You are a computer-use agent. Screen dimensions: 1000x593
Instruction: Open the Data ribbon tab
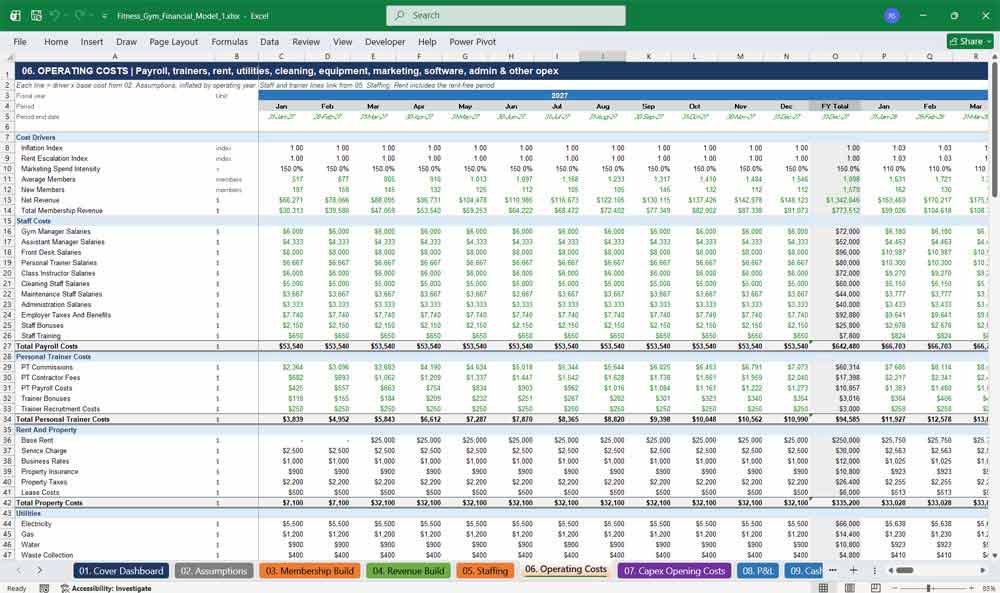pos(269,41)
